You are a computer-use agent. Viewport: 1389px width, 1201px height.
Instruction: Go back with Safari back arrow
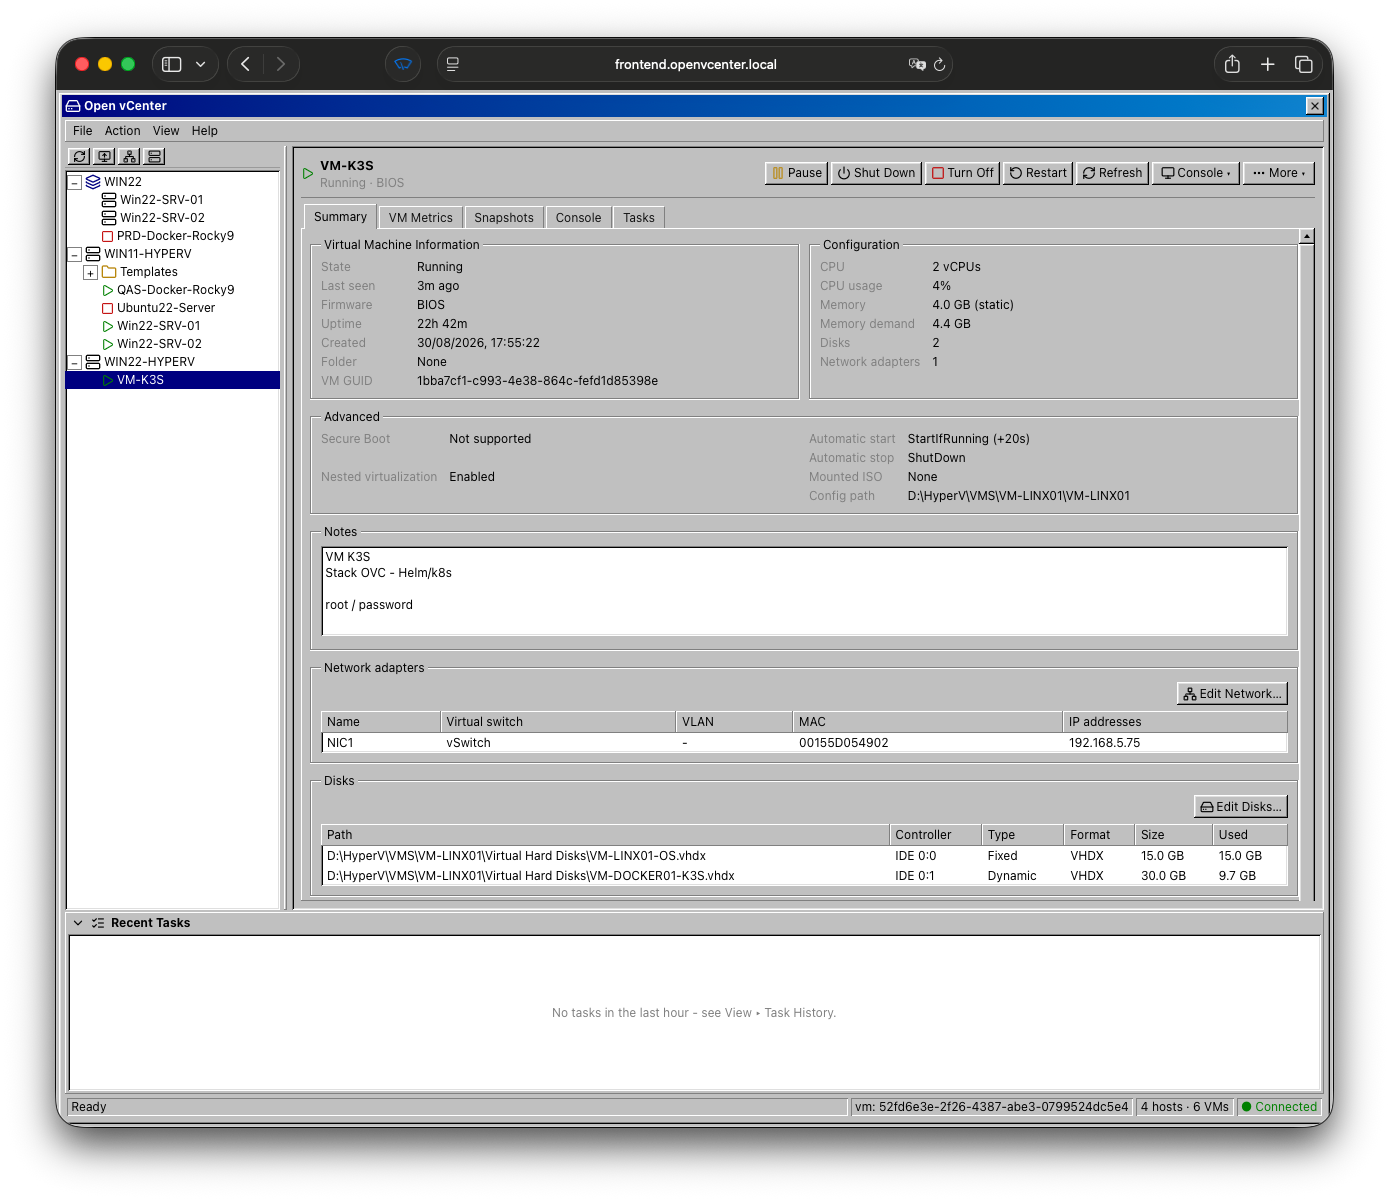pos(245,64)
